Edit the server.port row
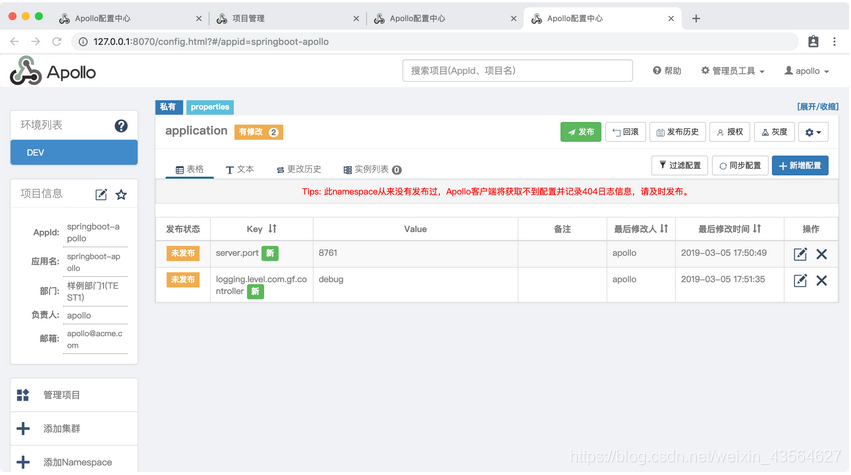 800,254
